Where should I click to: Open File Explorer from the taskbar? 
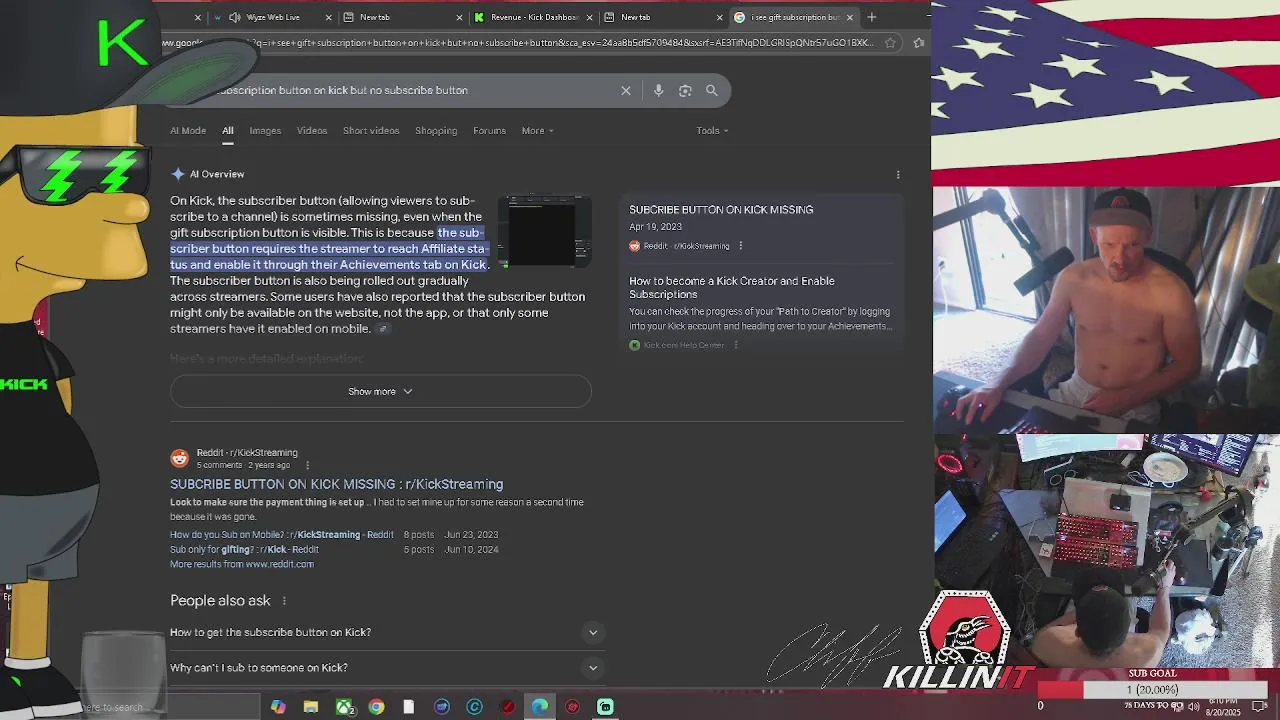[311, 707]
